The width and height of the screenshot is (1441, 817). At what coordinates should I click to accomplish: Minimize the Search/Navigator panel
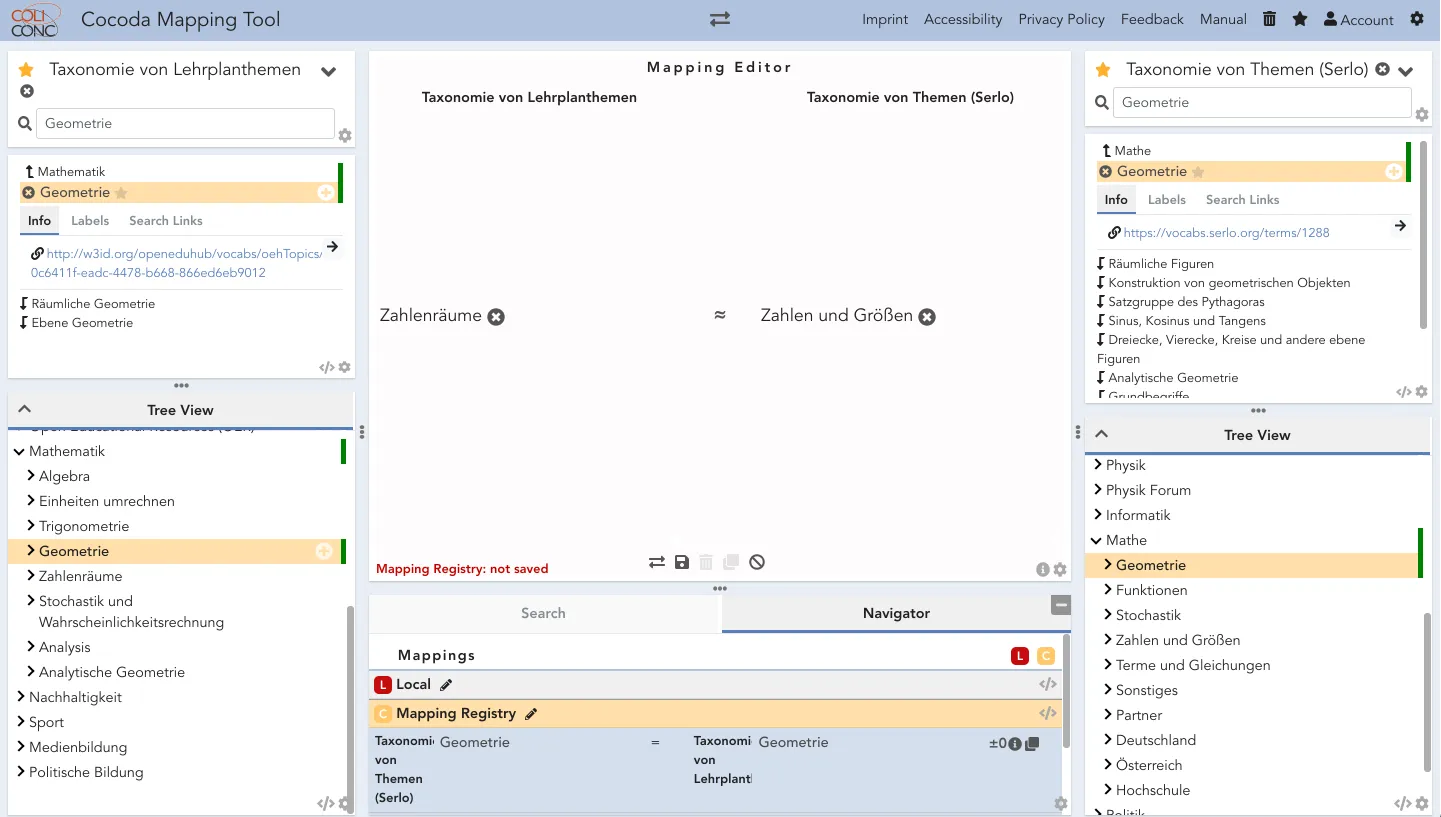point(1061,605)
